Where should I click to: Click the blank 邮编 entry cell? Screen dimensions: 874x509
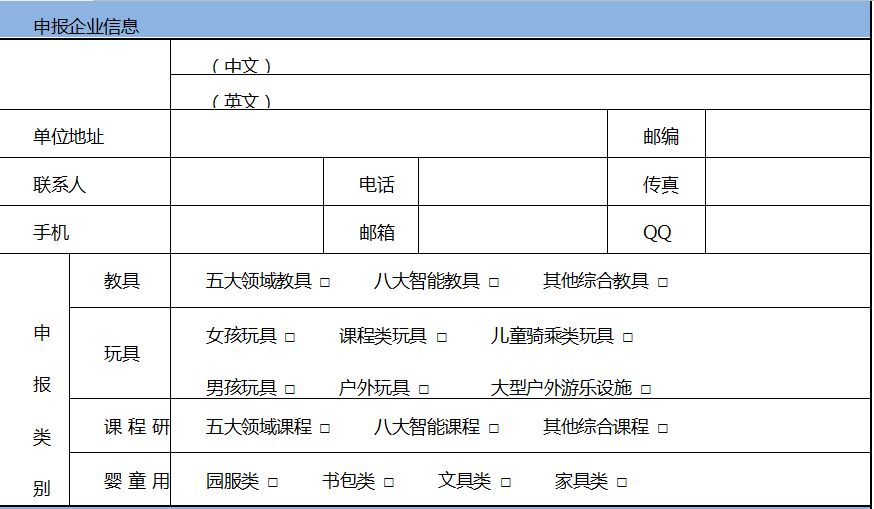pos(787,134)
